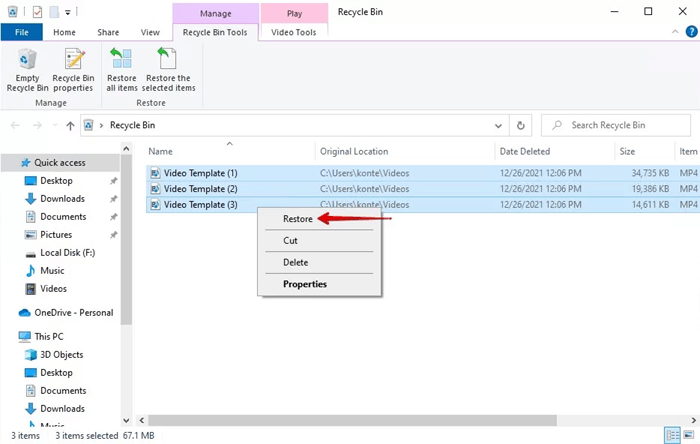The width and height of the screenshot is (700, 444).
Task: Select This PC in navigation pane
Action: (x=49, y=336)
